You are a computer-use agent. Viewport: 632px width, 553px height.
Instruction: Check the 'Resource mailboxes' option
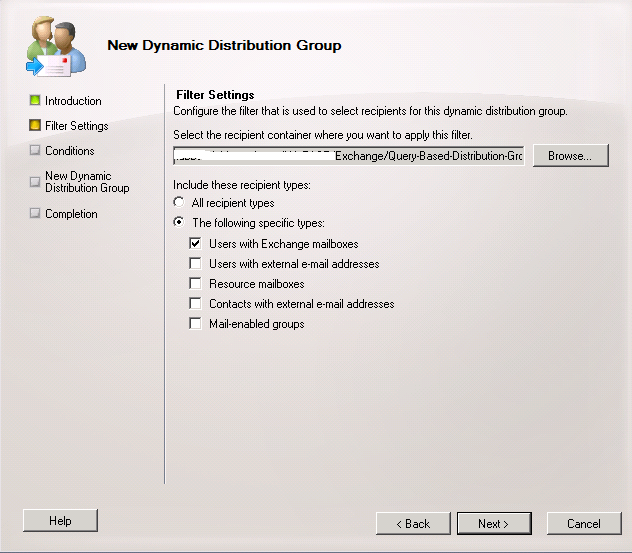point(196,284)
